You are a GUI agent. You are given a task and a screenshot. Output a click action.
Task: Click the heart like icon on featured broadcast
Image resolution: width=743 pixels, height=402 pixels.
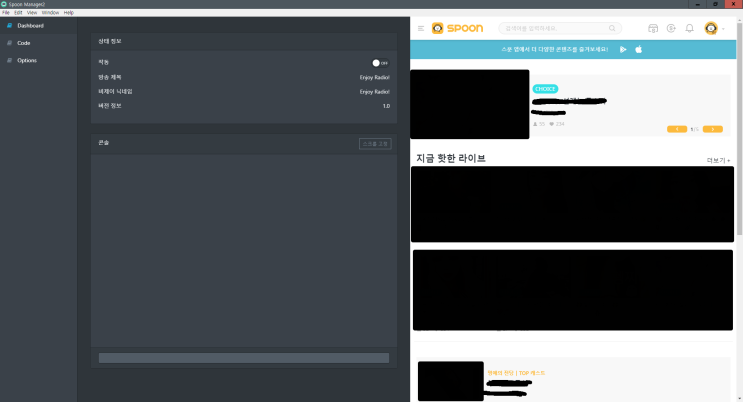[551, 124]
